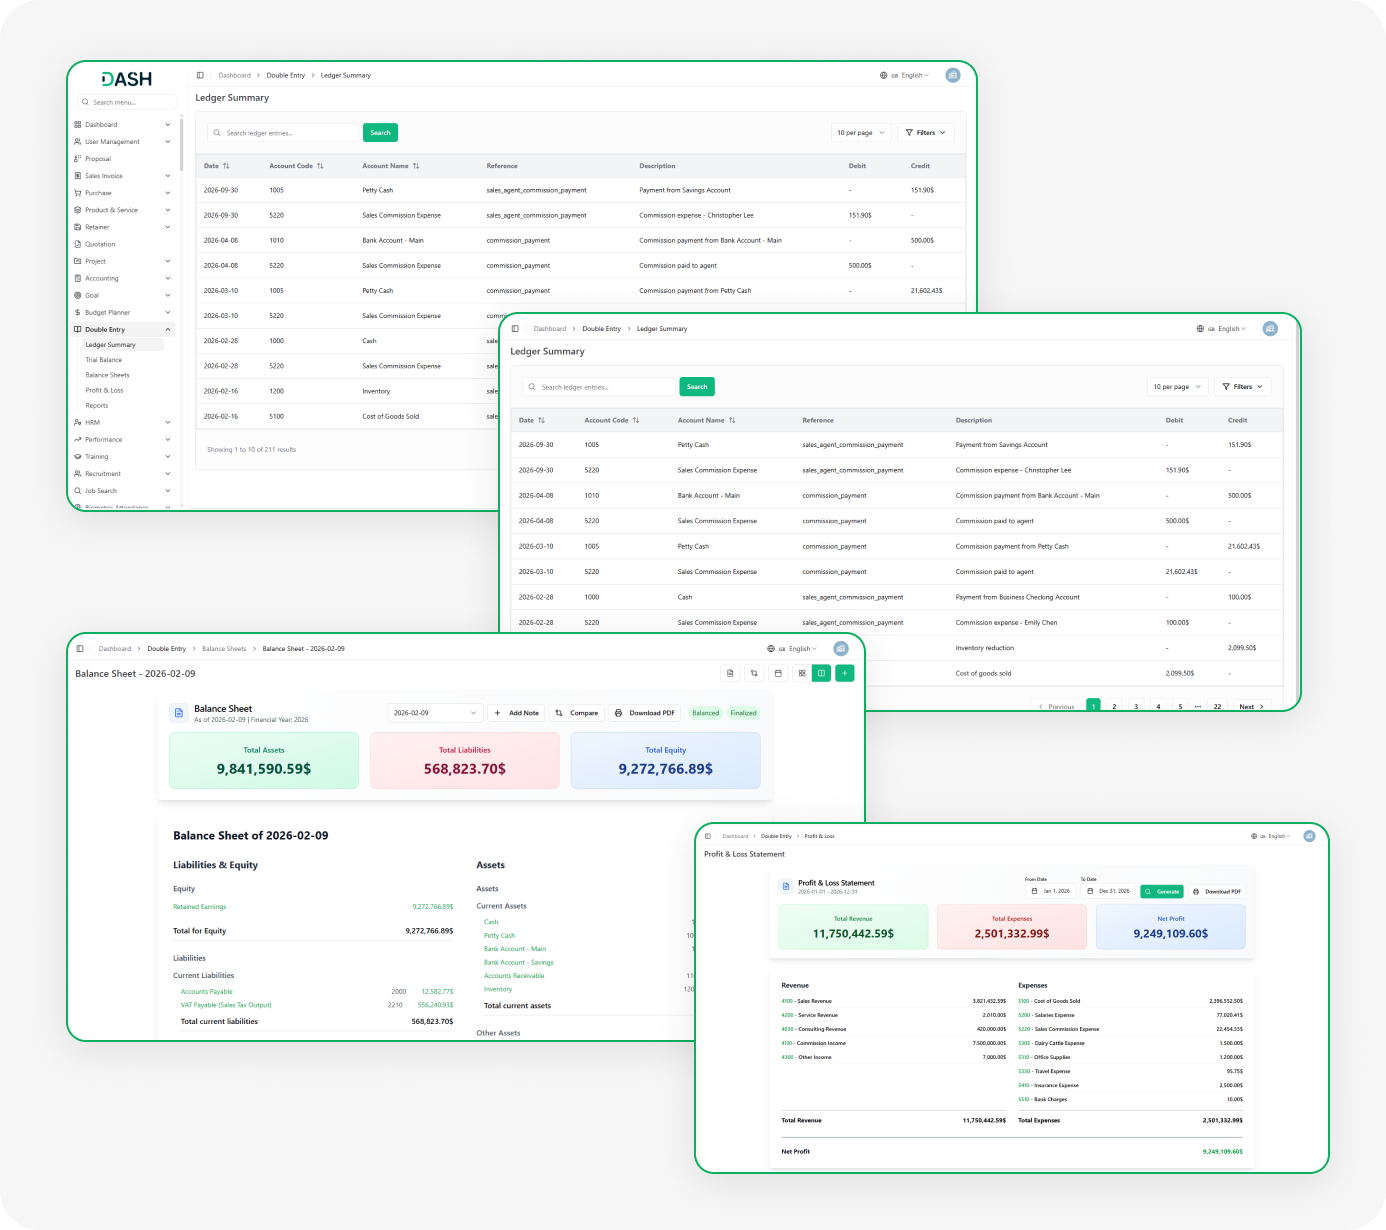The image size is (1386, 1230).
Task: Click Compare button in Balance Sheet
Action: [577, 713]
